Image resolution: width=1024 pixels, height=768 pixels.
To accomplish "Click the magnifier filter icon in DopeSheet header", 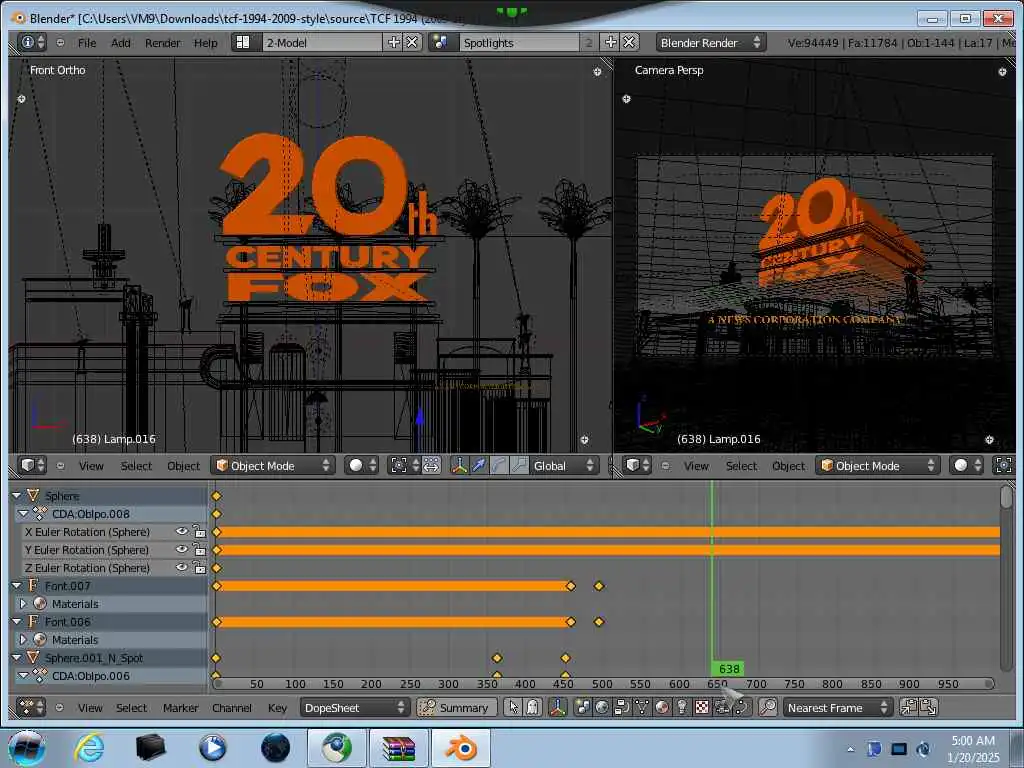I will click(769, 707).
